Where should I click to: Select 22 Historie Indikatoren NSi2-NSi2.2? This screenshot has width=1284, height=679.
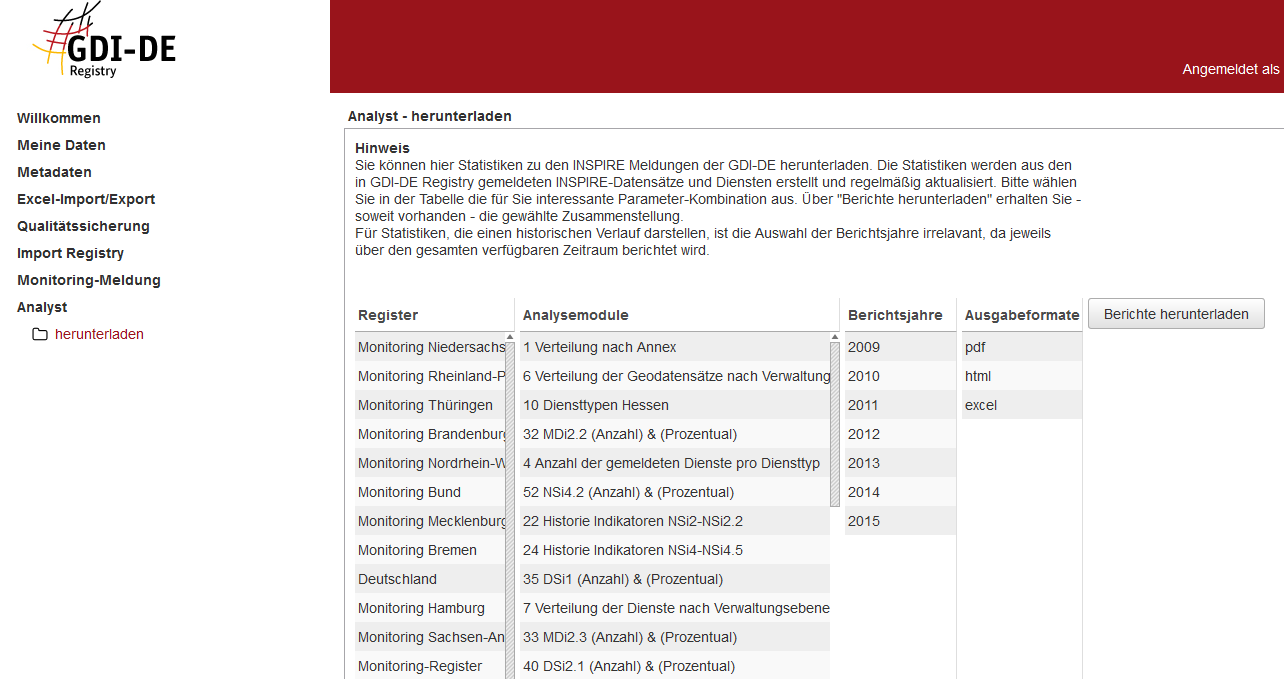(675, 521)
